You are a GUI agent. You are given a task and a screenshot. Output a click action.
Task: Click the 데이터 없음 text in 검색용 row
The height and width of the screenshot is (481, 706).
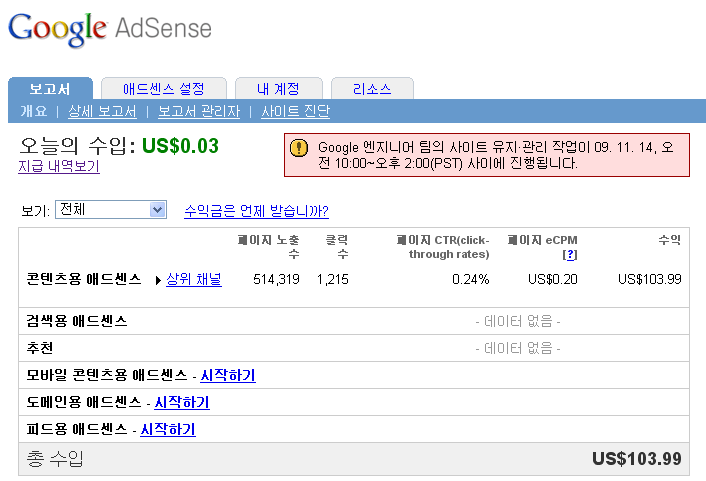518,321
